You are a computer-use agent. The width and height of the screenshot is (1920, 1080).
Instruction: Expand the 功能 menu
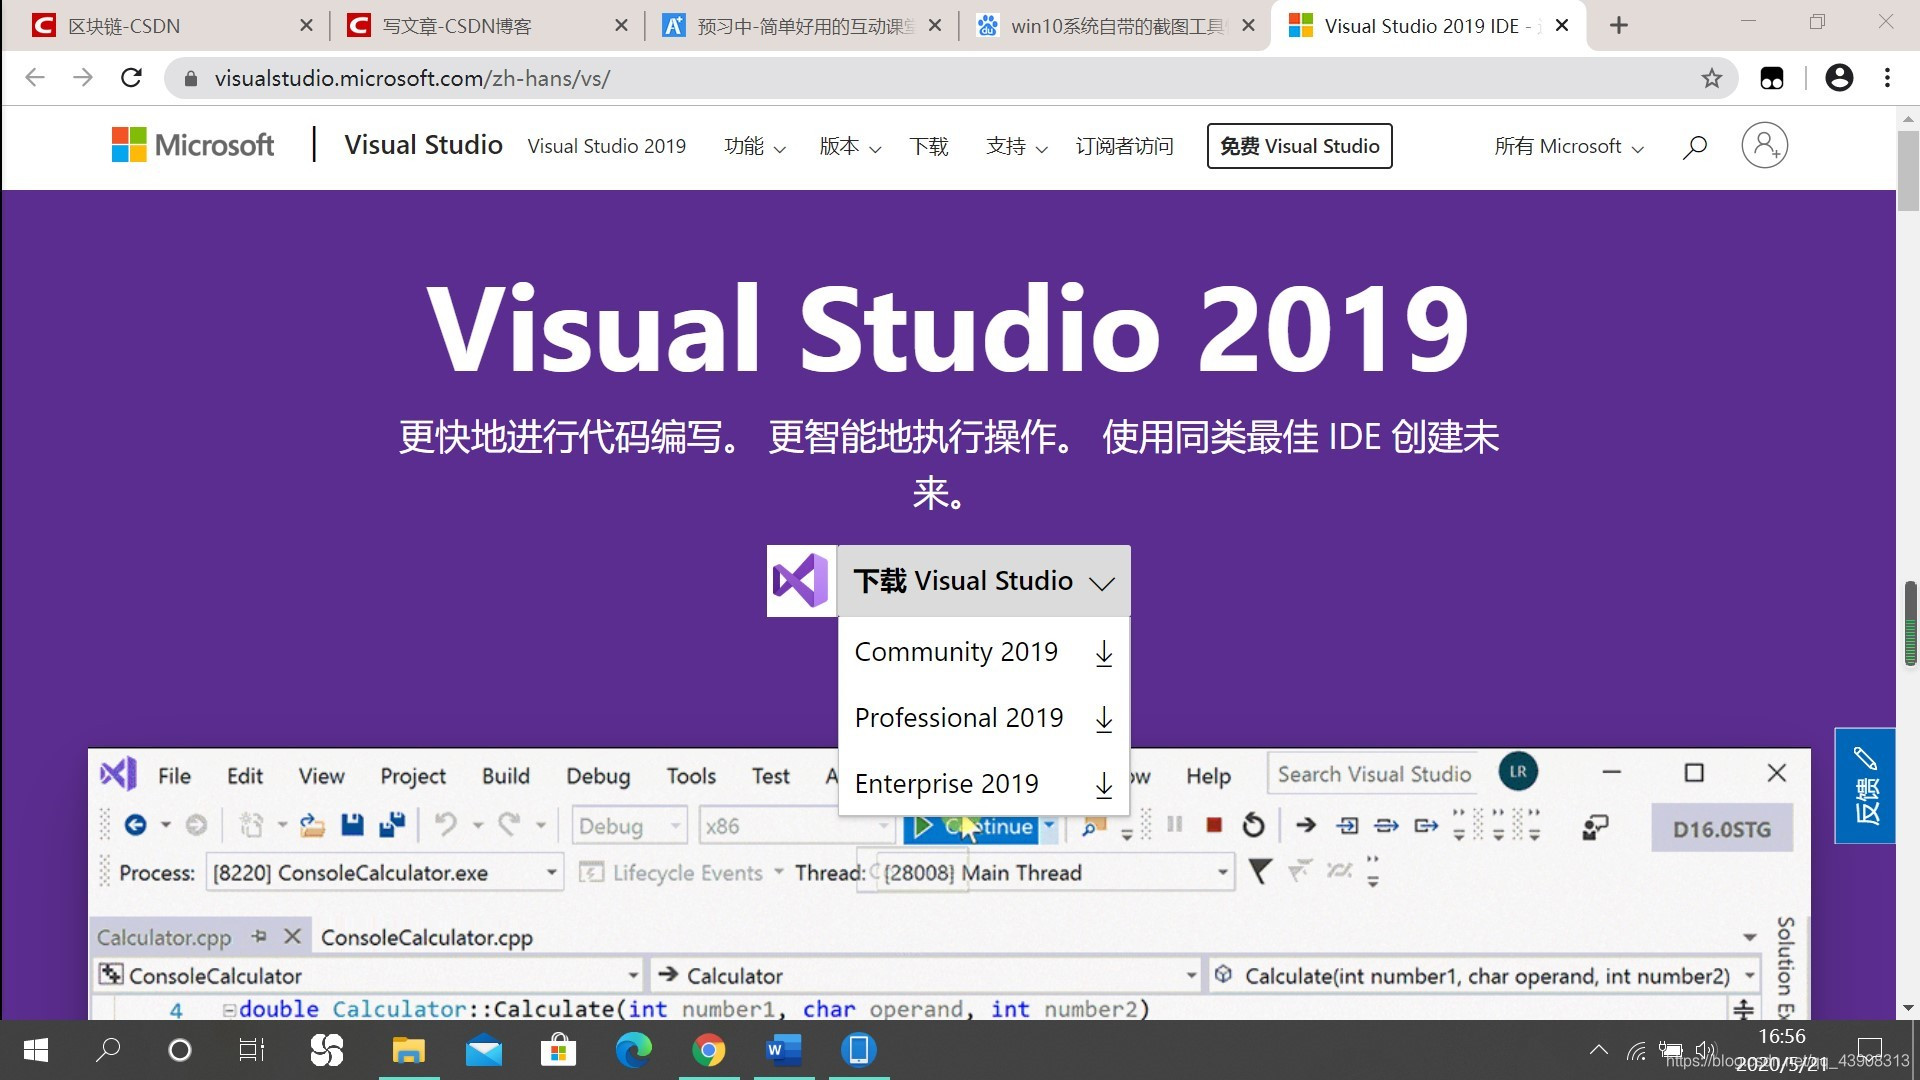(x=755, y=147)
